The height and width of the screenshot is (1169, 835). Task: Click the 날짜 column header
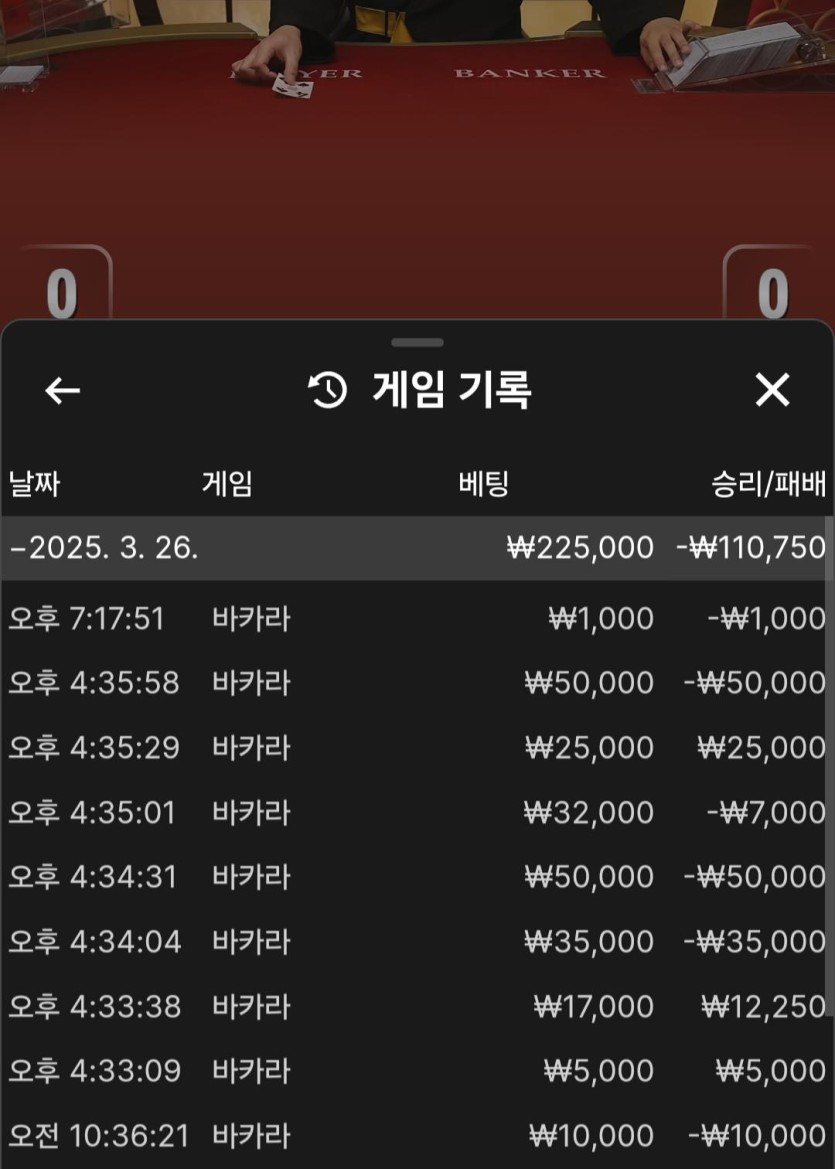(35, 485)
